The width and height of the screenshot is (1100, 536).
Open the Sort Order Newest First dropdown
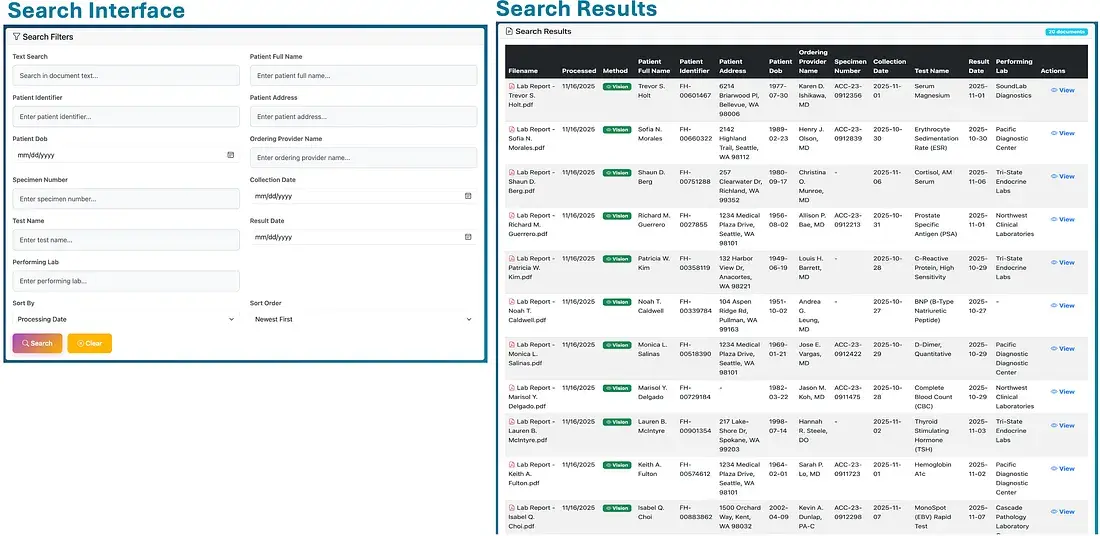(x=363, y=319)
